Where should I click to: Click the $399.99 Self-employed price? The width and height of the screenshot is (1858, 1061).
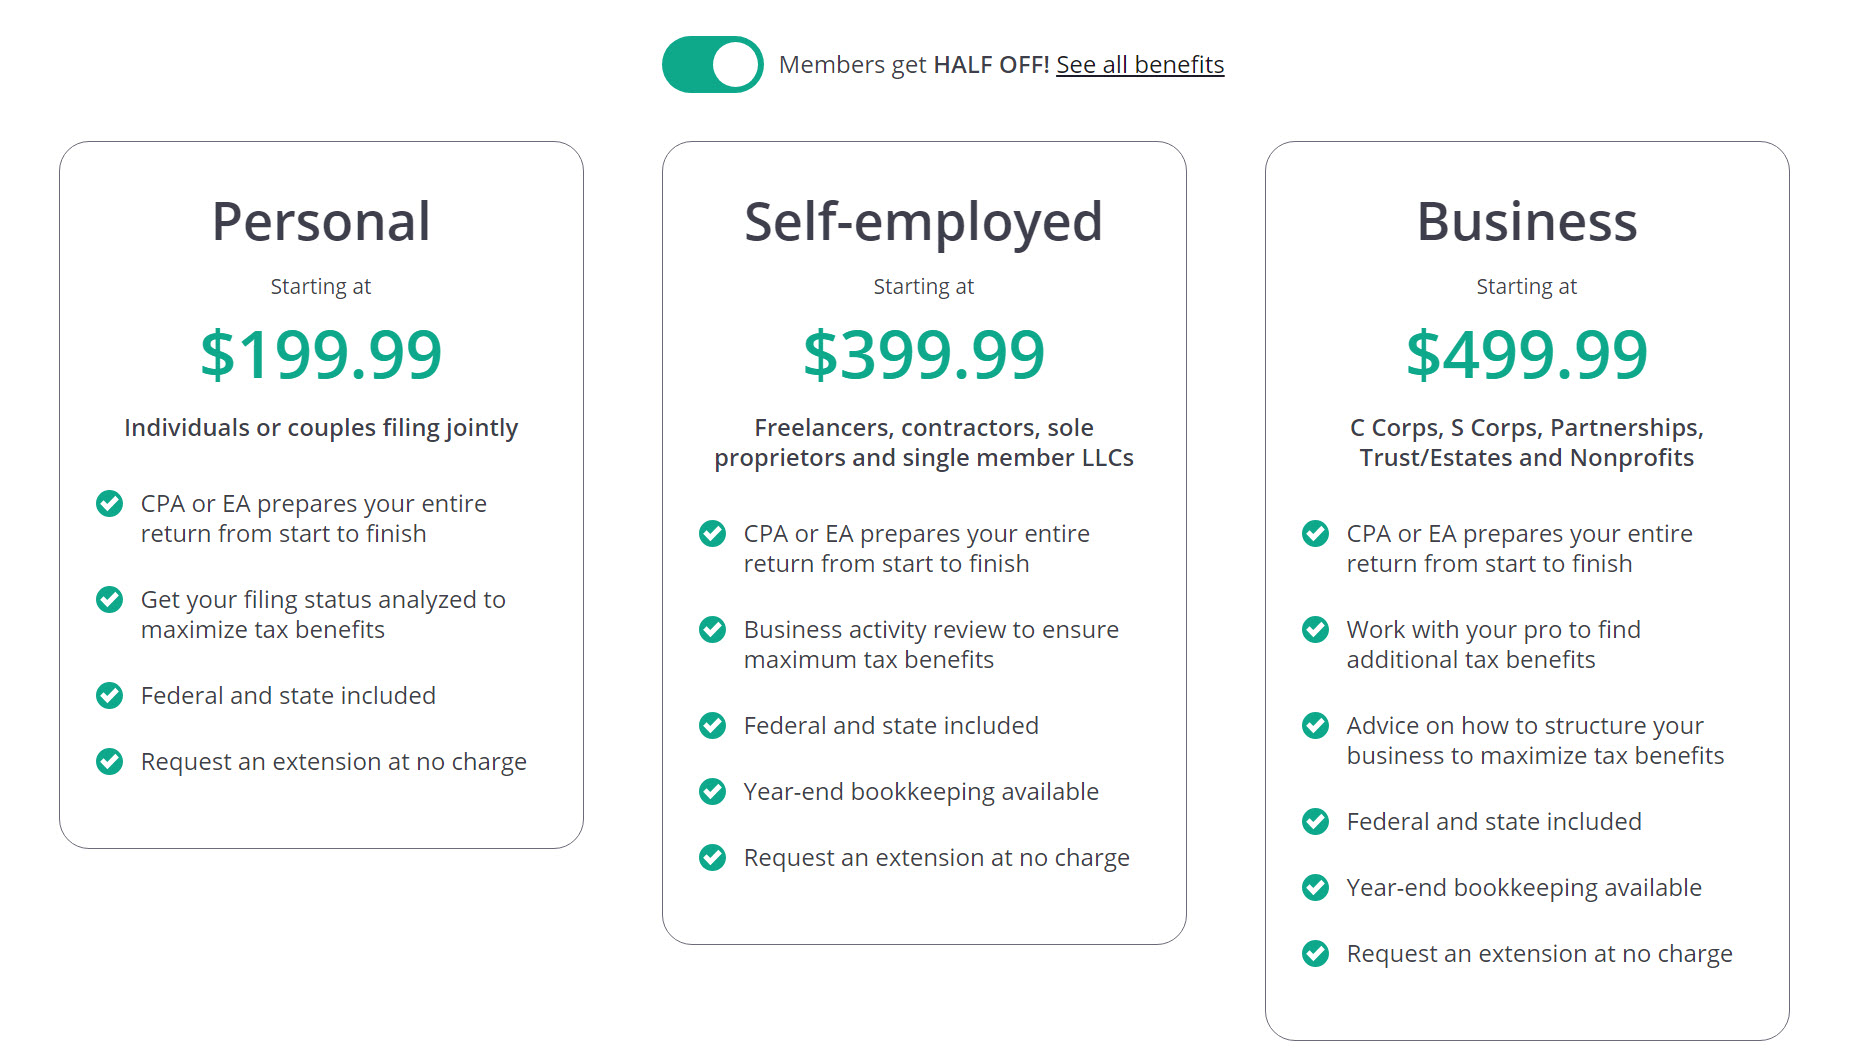tap(924, 355)
